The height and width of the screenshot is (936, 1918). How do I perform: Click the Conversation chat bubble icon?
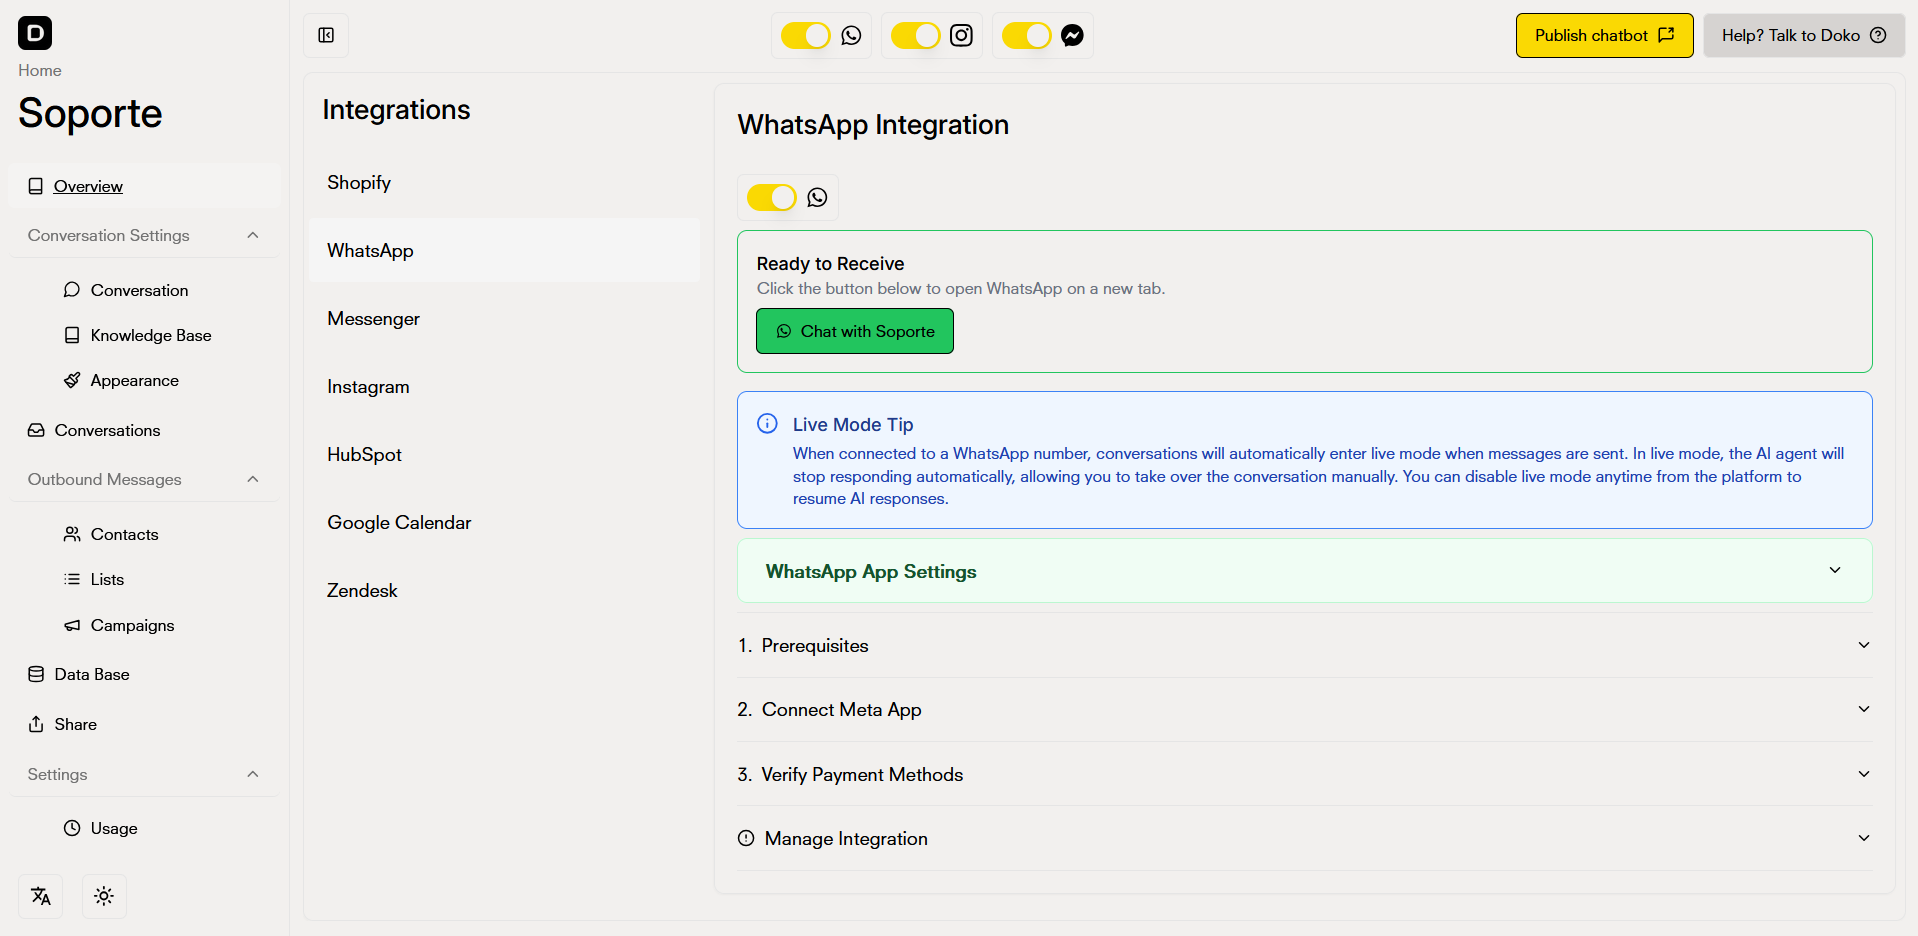coord(72,290)
